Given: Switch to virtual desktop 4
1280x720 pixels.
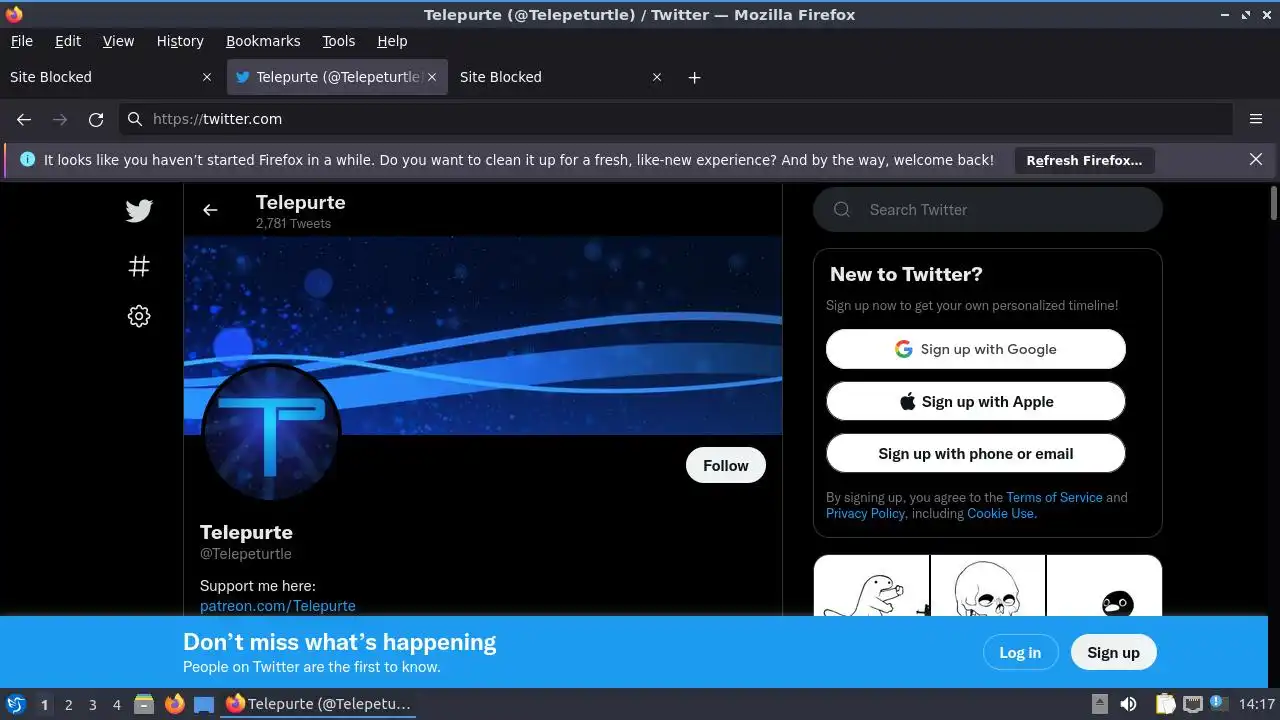Looking at the screenshot, I should [116, 705].
